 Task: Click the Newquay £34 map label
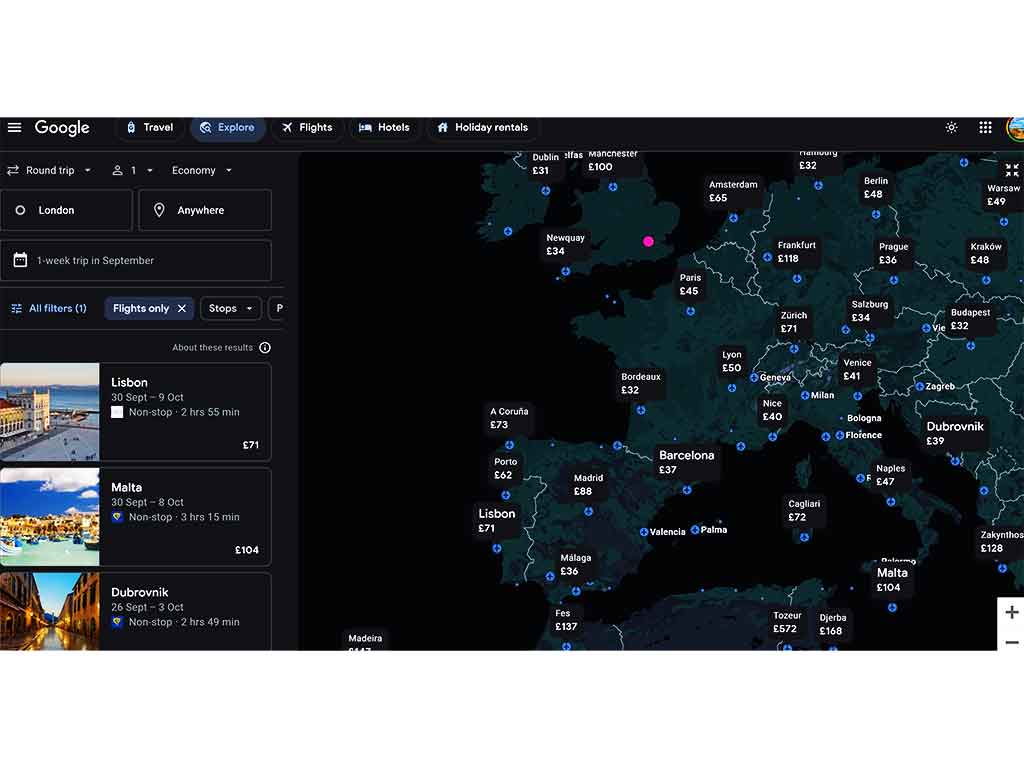pos(565,244)
